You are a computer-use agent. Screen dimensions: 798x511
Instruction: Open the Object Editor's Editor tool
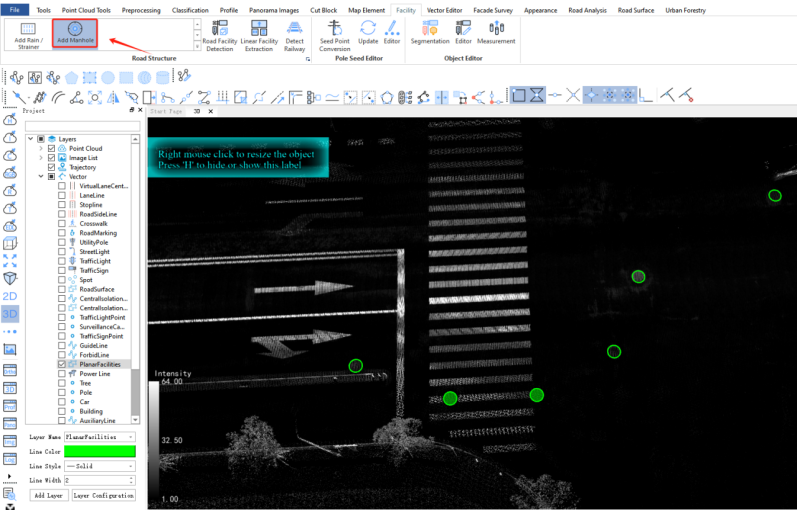point(463,32)
